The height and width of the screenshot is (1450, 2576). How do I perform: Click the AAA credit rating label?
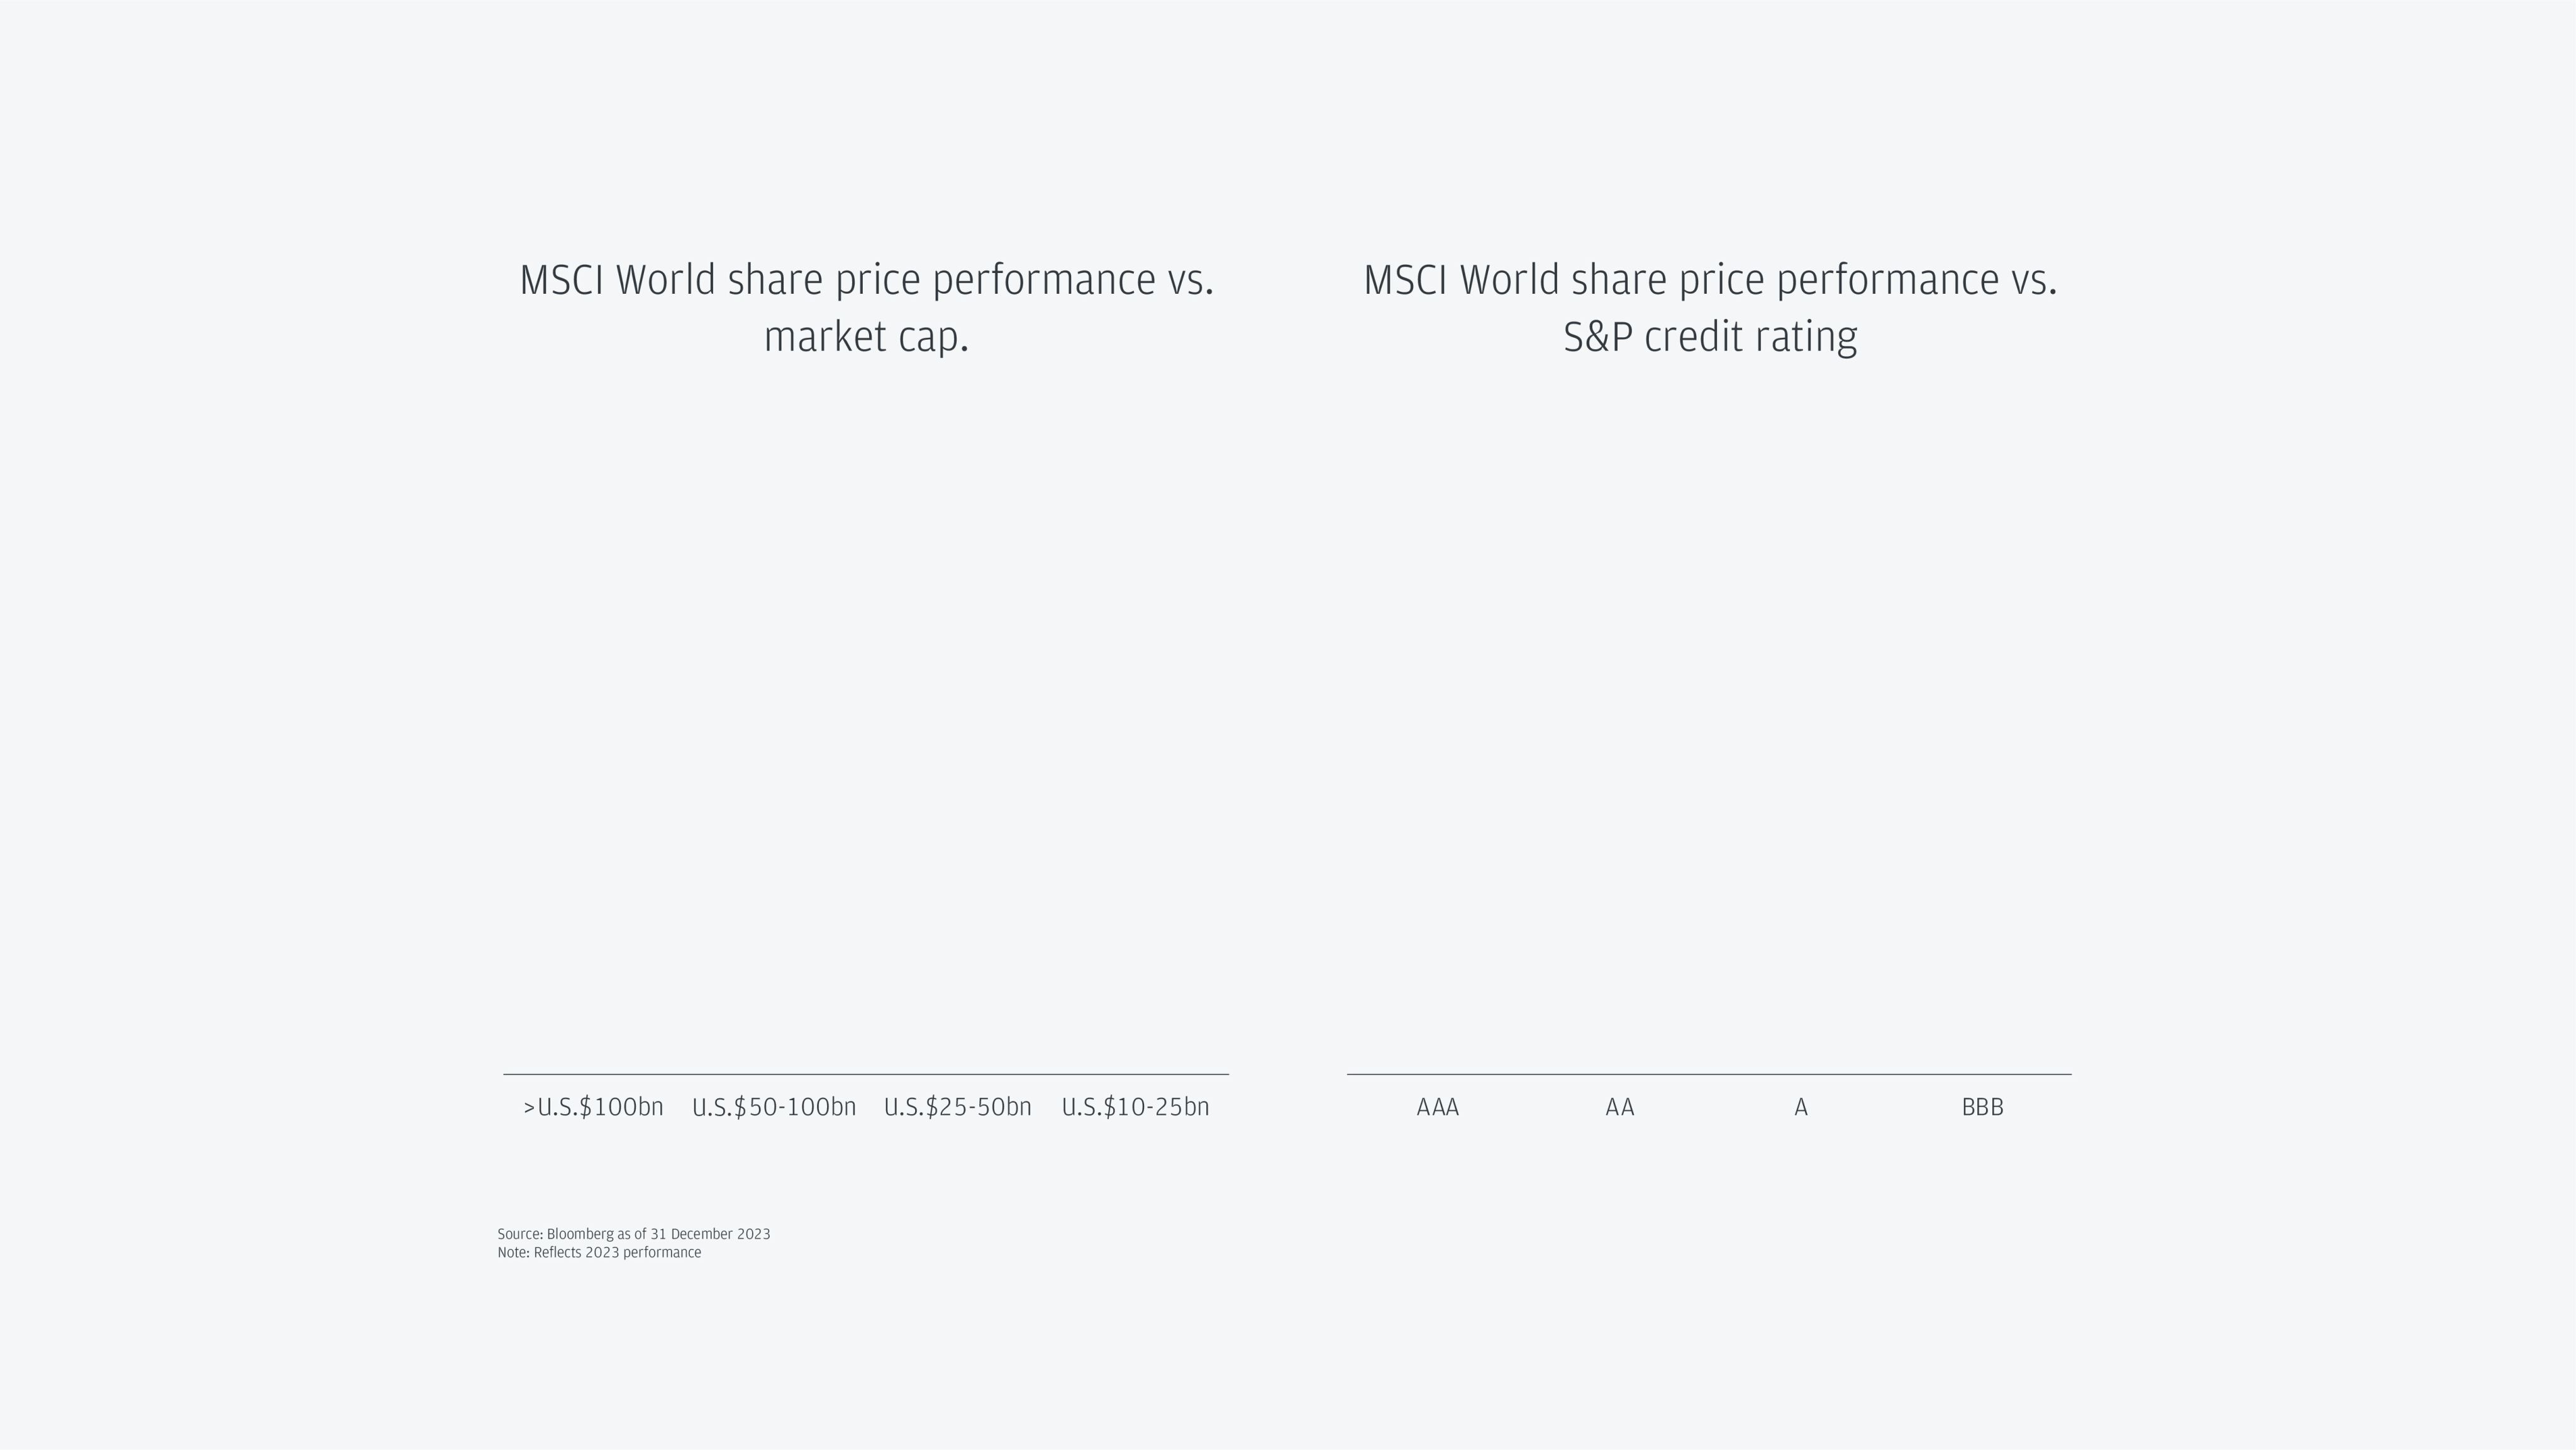click(1438, 1107)
